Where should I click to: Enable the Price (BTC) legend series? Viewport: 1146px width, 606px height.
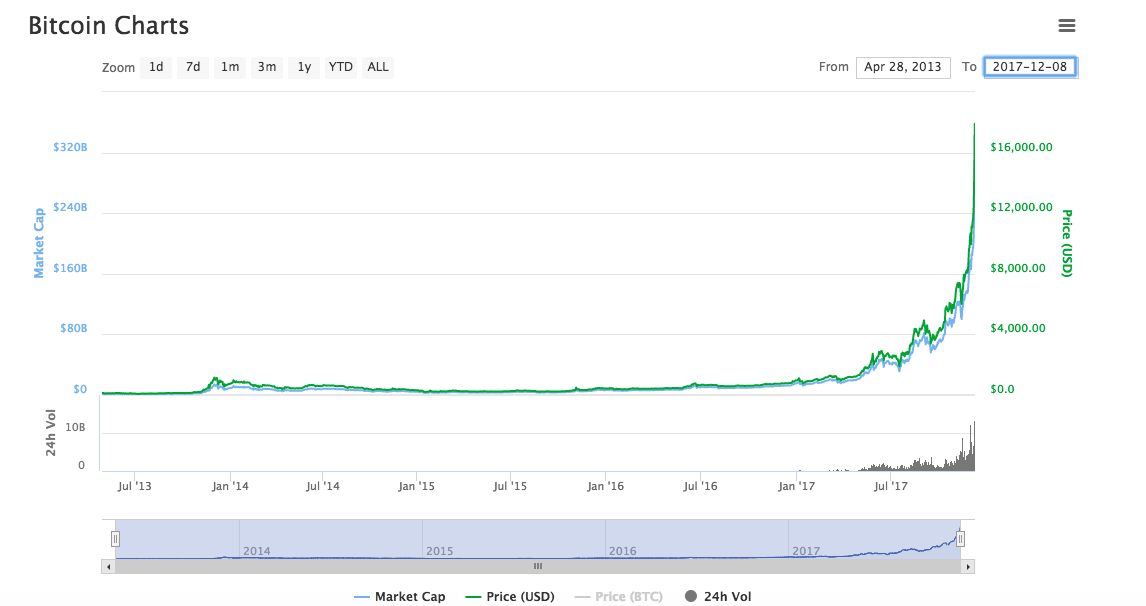coord(618,596)
